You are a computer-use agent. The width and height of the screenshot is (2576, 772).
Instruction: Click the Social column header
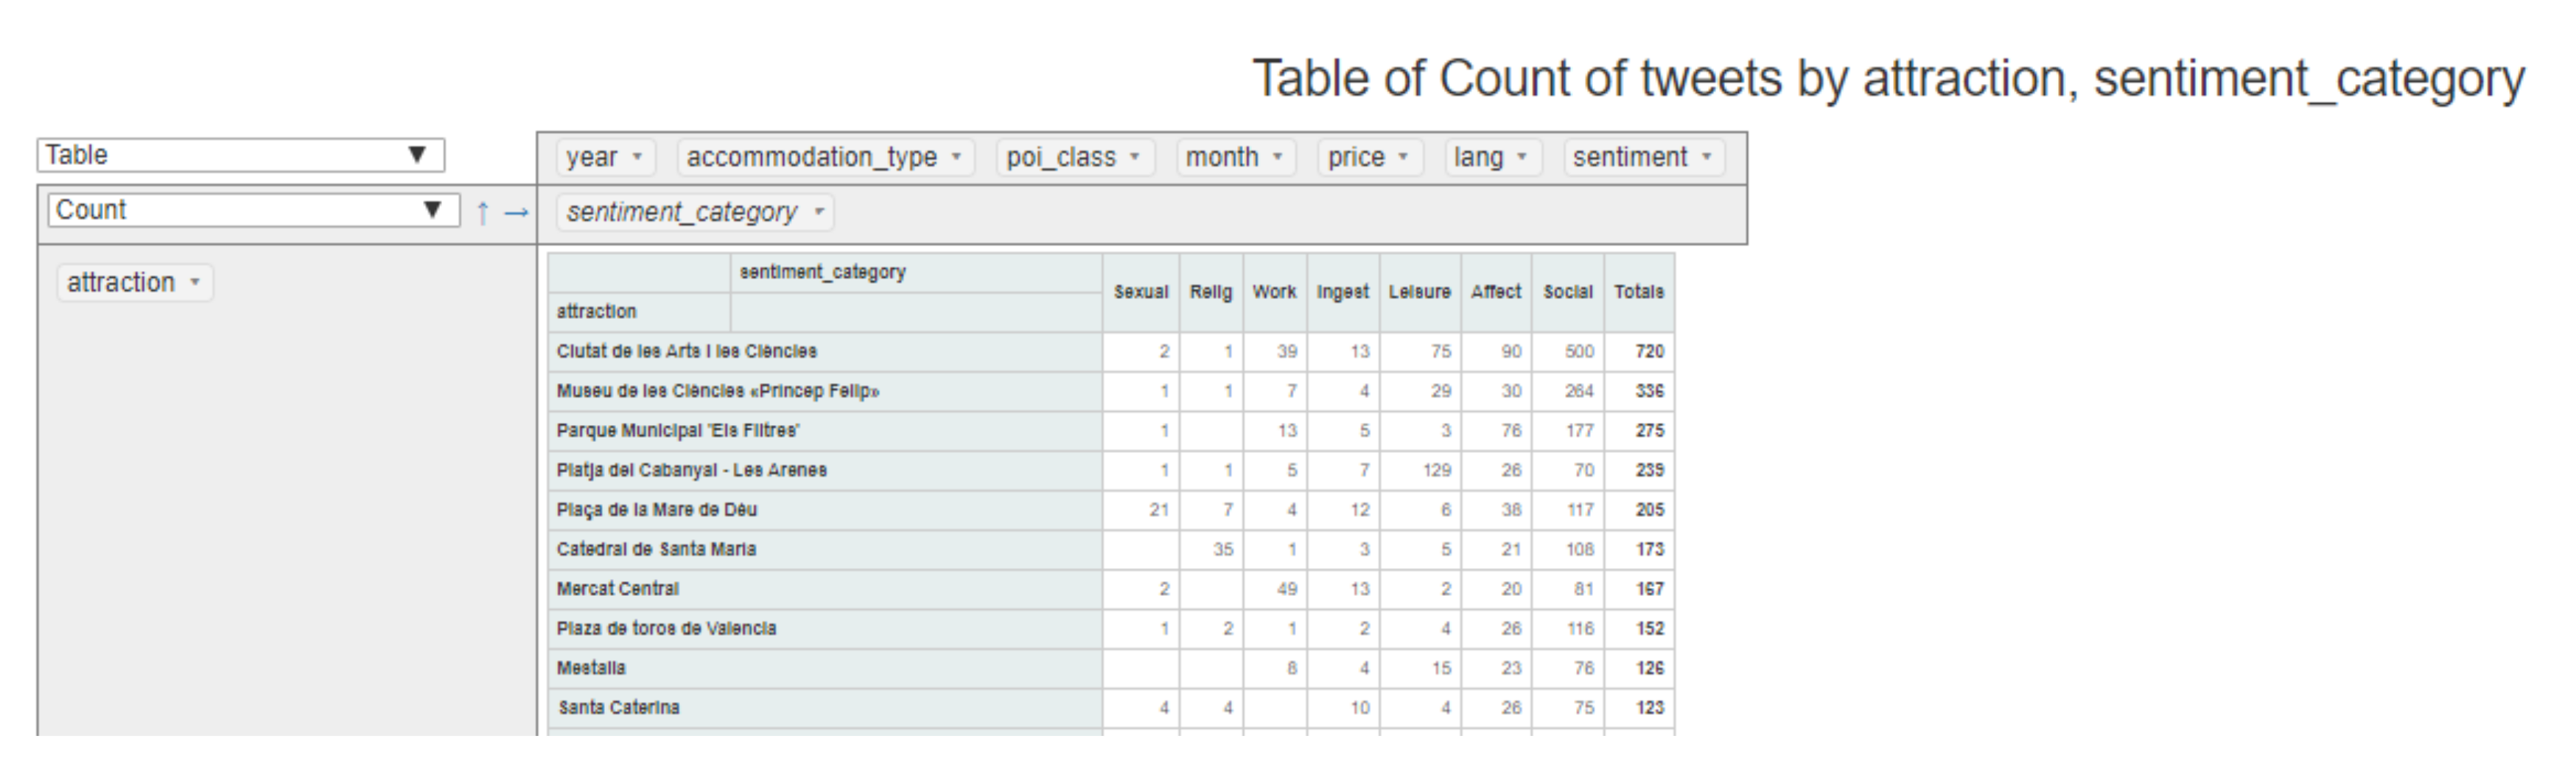coord(1567,292)
